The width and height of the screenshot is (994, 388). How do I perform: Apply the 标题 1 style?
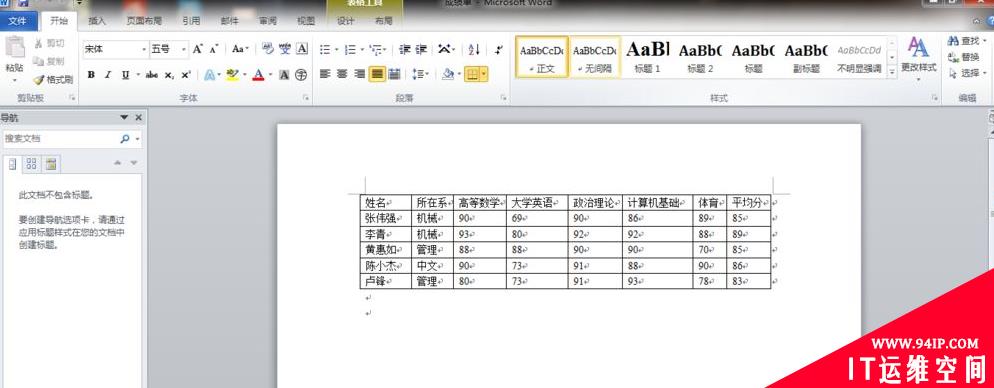click(x=648, y=56)
